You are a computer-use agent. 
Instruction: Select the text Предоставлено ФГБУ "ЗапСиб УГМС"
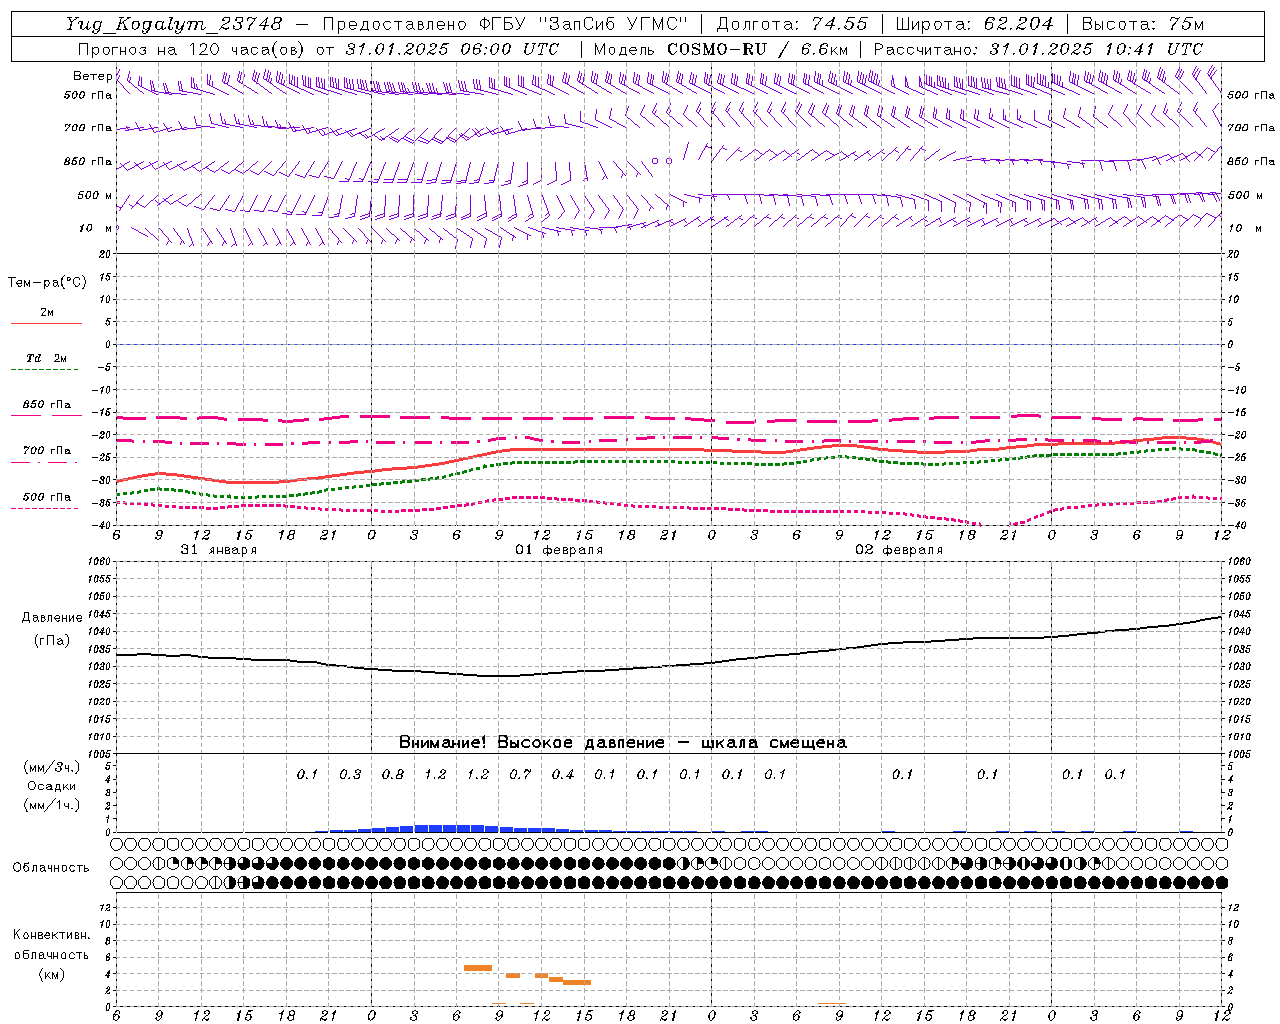coord(506,24)
